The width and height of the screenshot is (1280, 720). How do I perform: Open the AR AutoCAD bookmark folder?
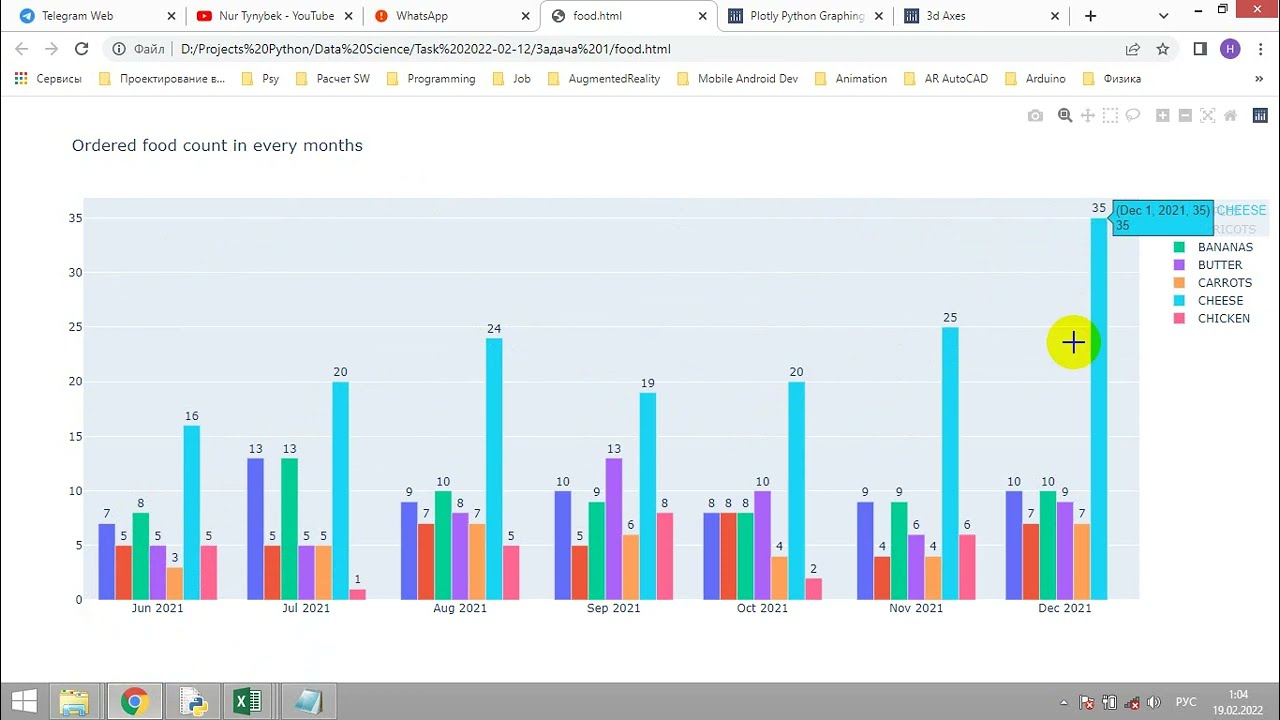pyautogui.click(x=946, y=78)
